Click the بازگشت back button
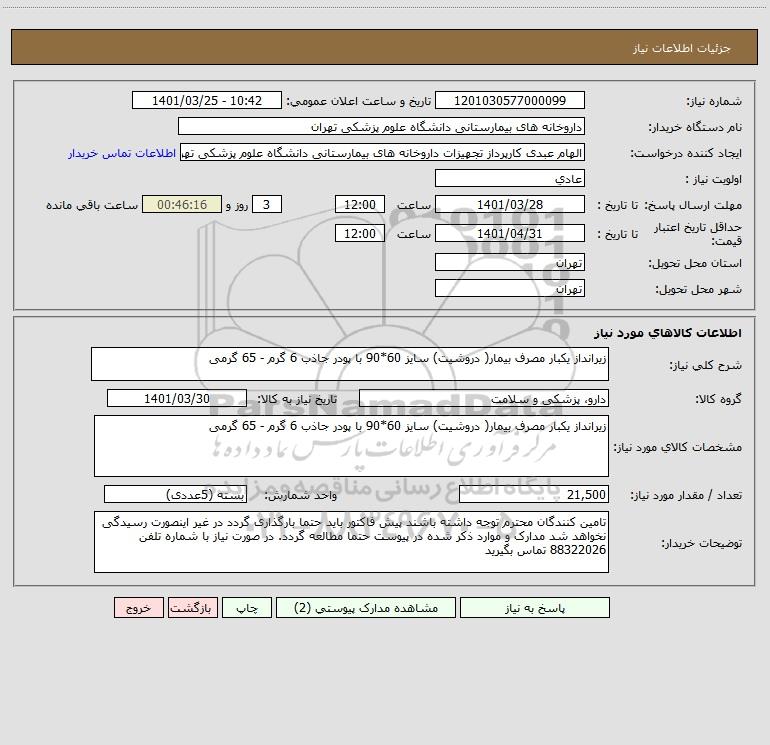 point(192,607)
